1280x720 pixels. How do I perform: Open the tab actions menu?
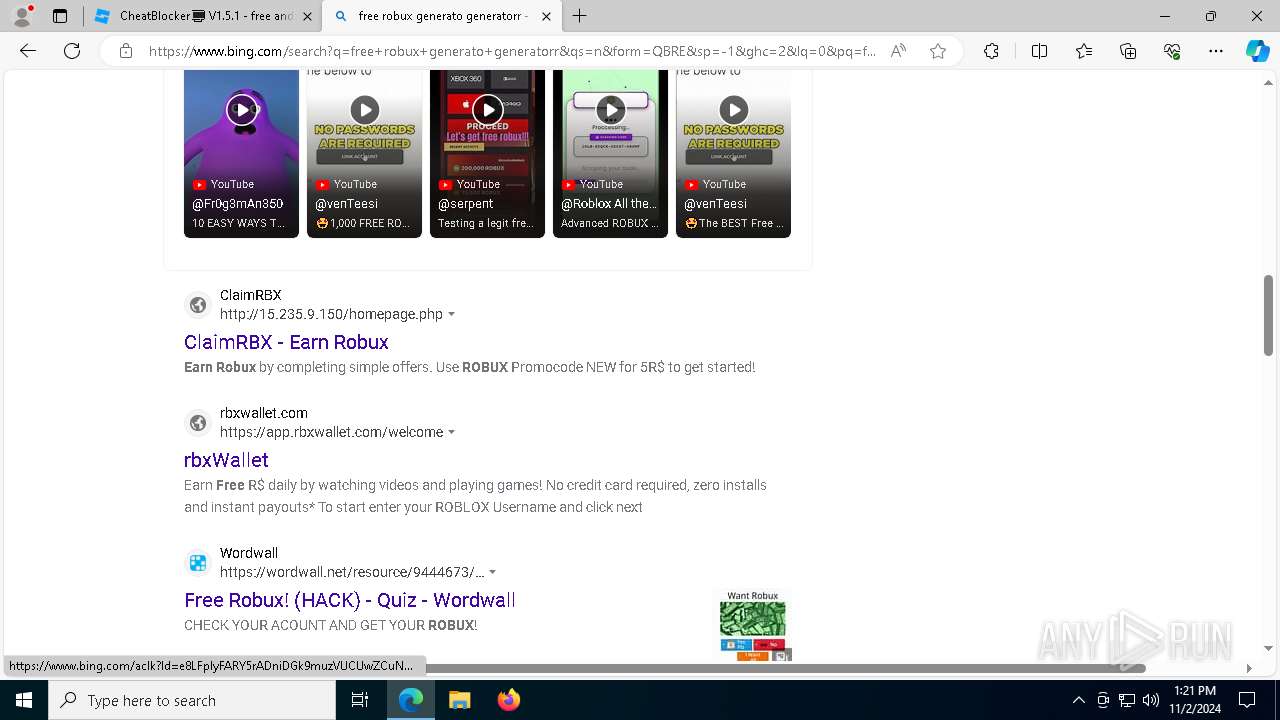60,16
